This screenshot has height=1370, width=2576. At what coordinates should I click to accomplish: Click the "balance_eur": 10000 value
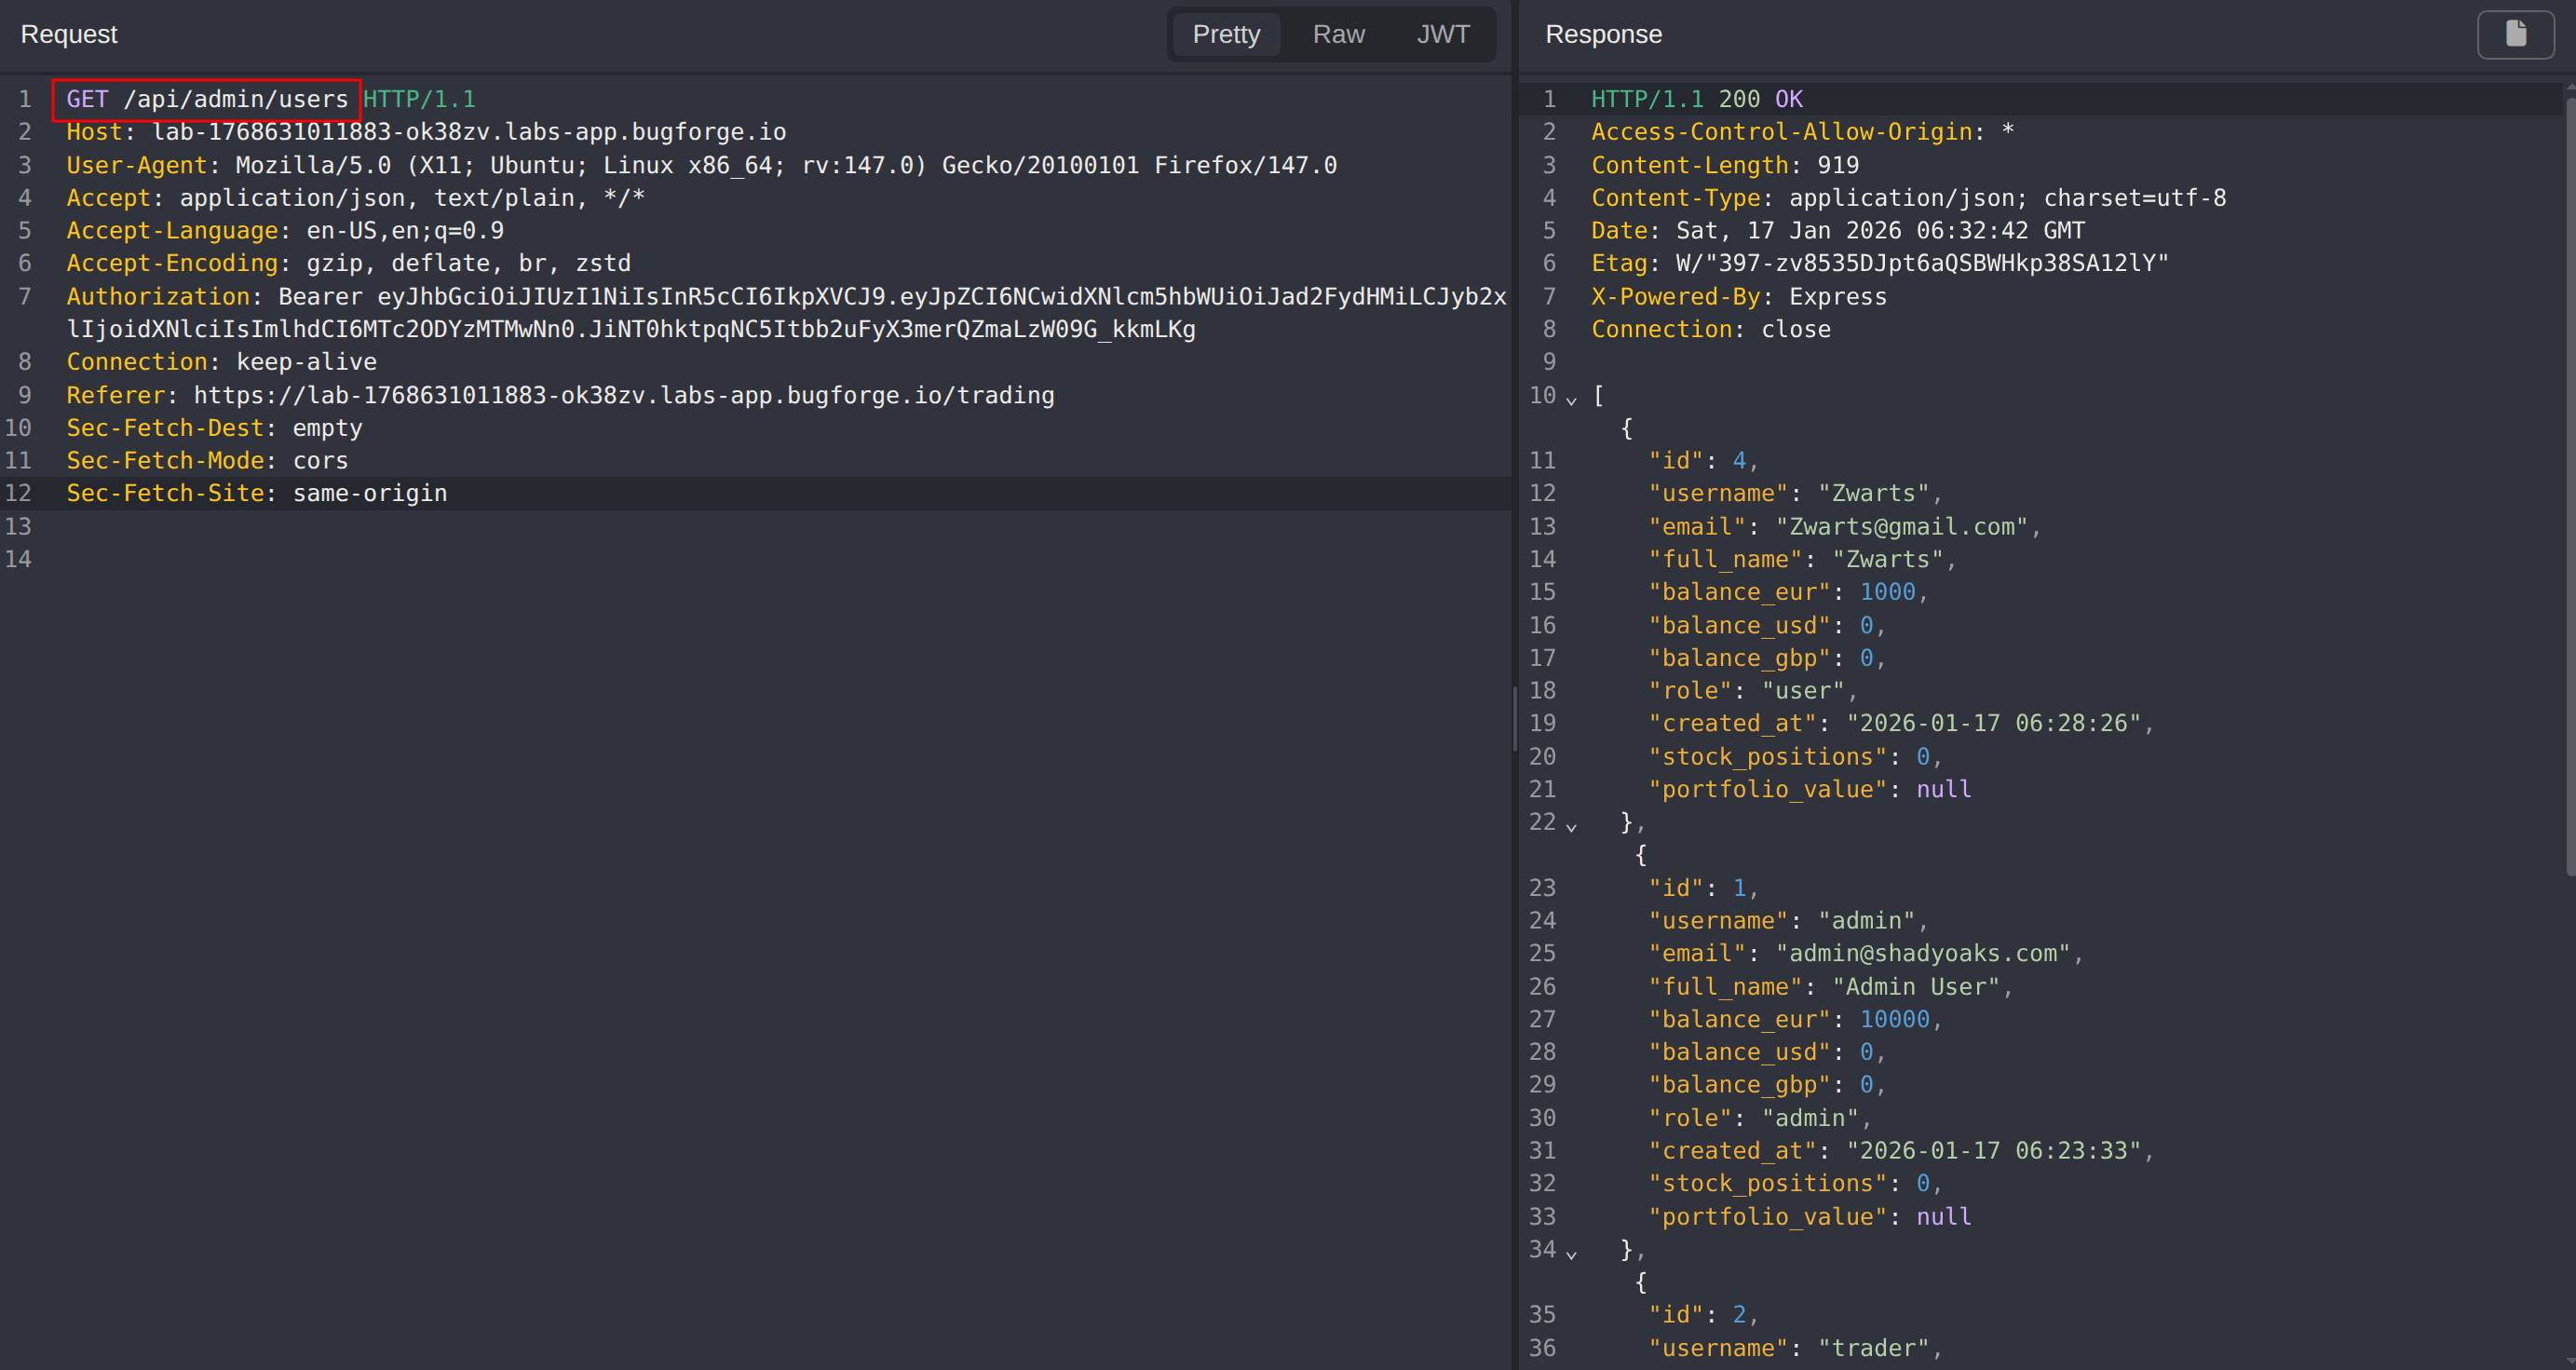pos(1894,1019)
